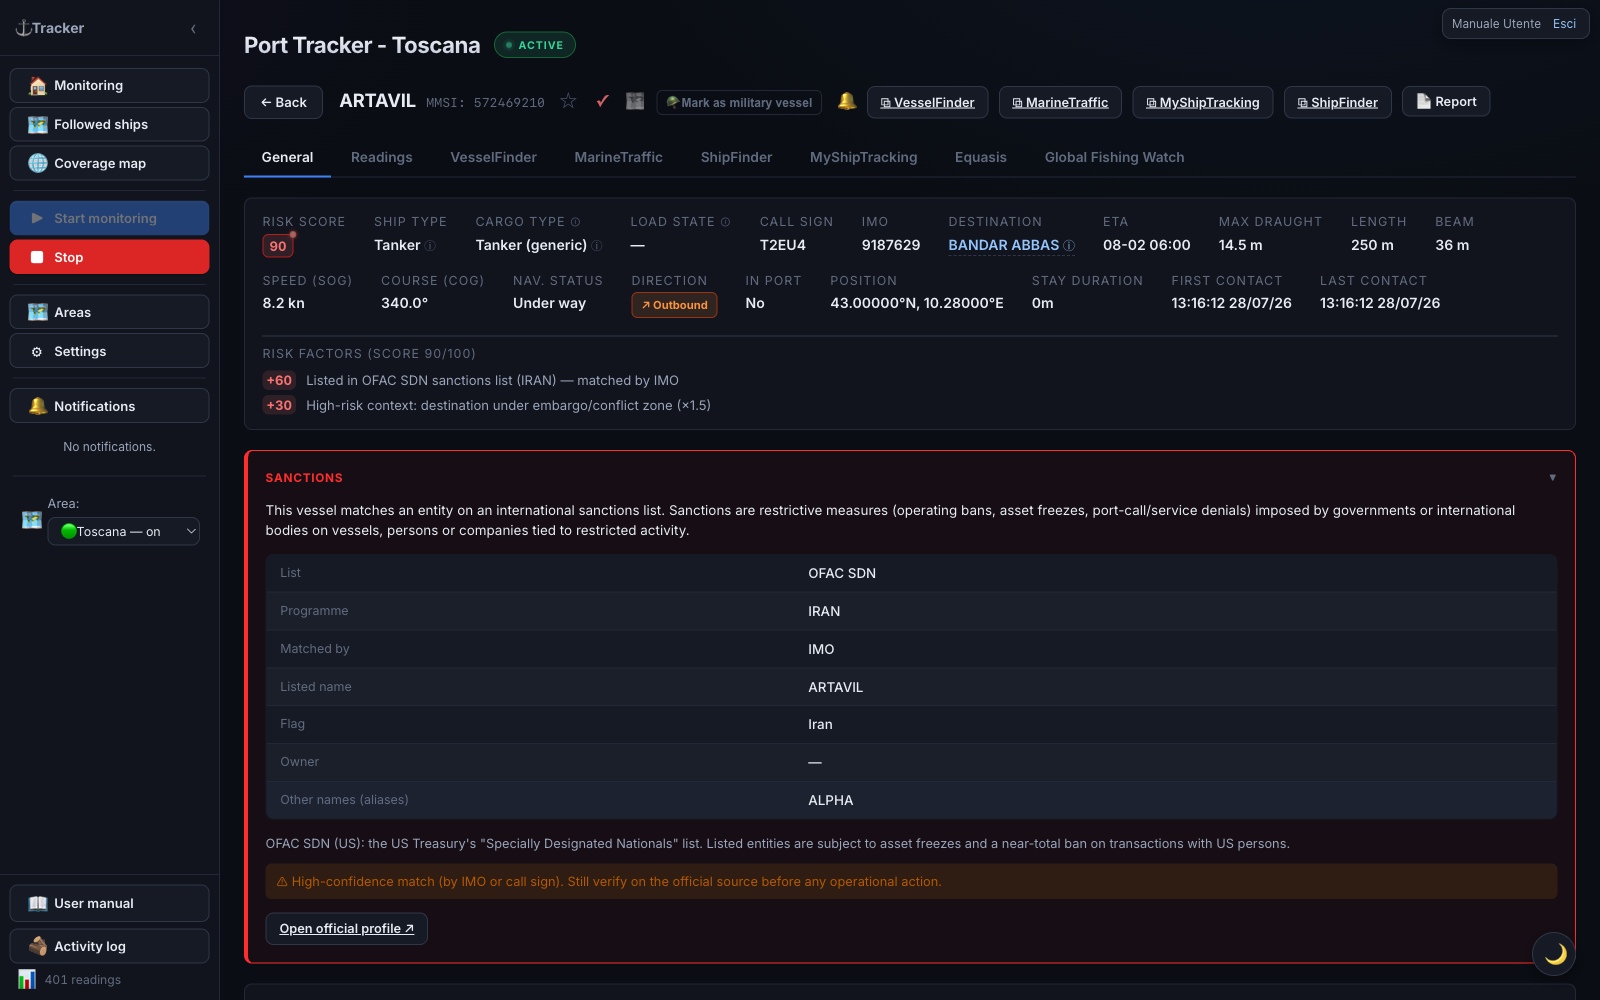Open ShipFinder external link button
The image size is (1600, 1000).
(x=1338, y=102)
